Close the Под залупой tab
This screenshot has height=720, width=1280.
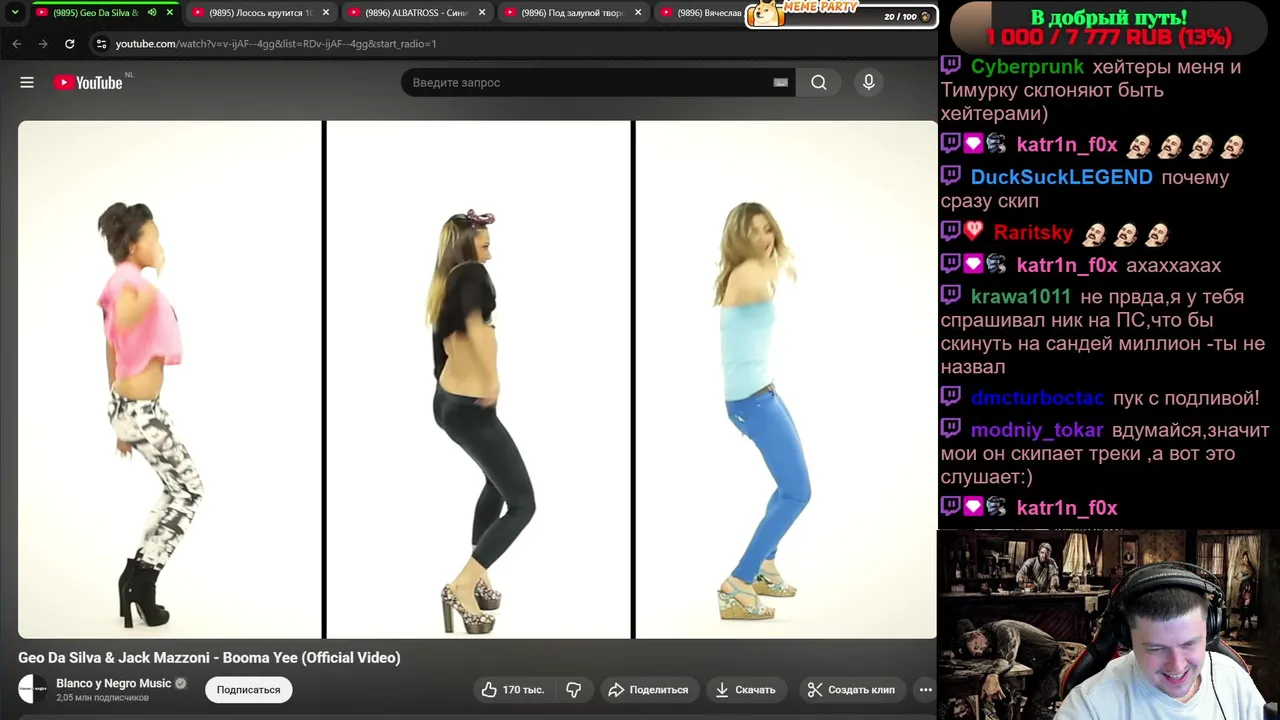638,12
